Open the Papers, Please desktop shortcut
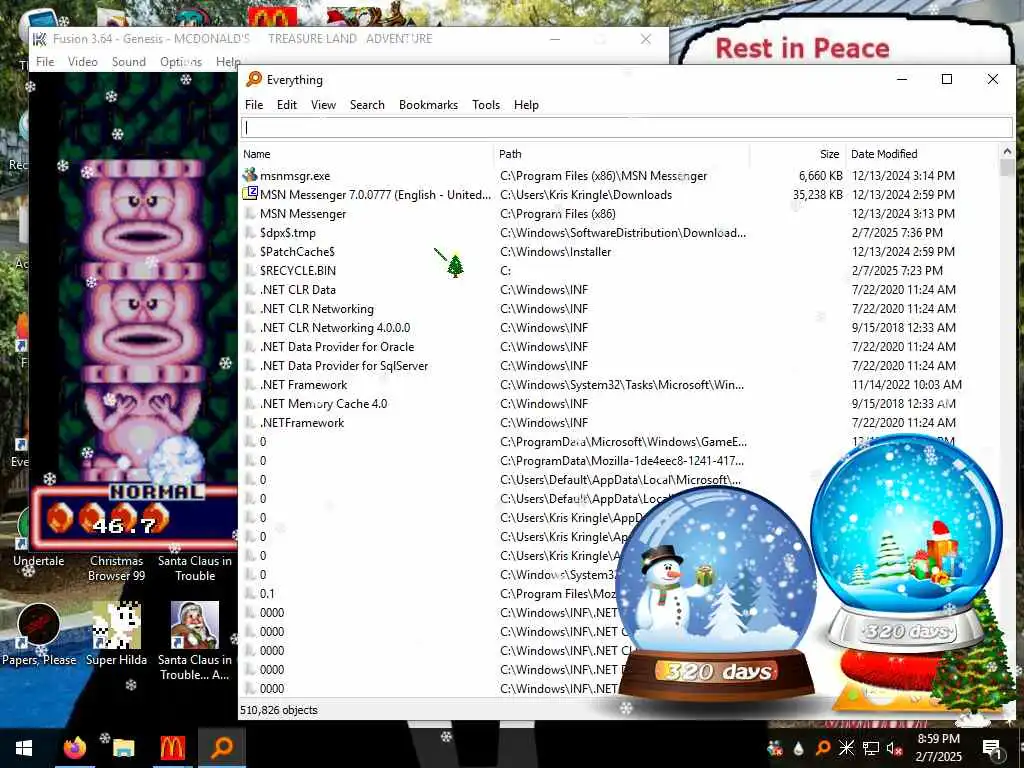1024x768 pixels. pyautogui.click(x=39, y=633)
